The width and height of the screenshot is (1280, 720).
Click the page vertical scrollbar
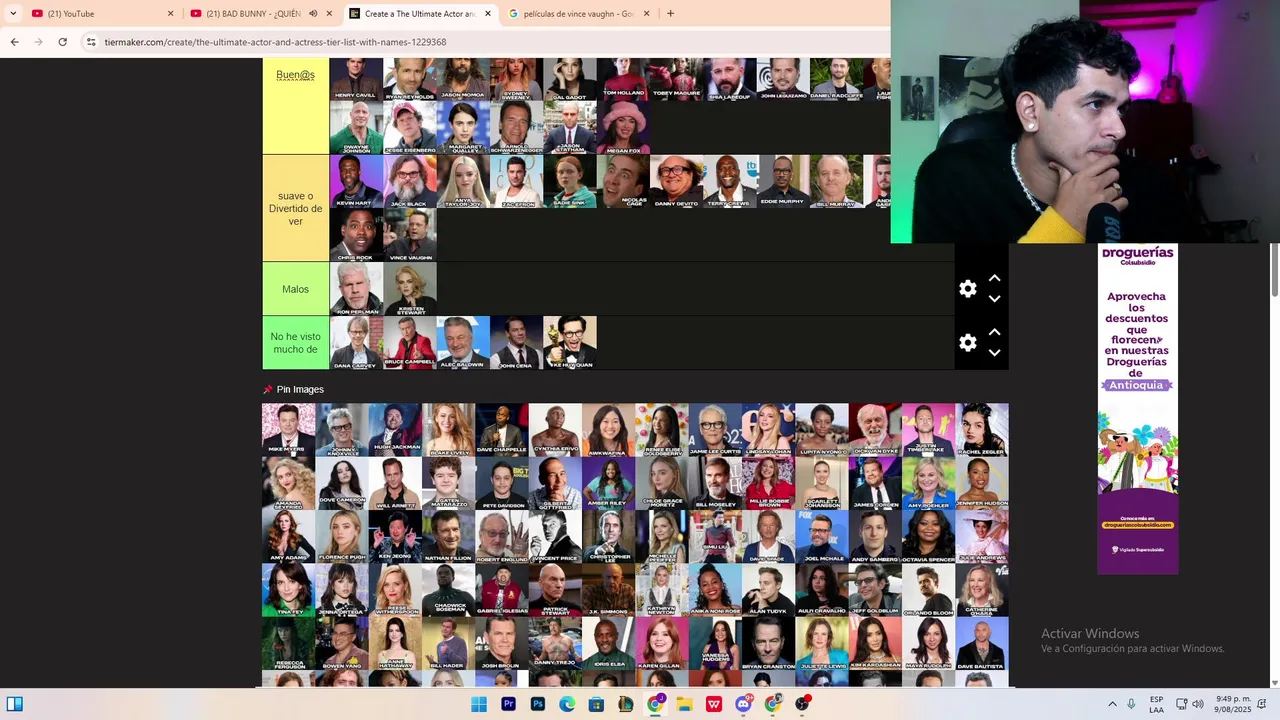coord(1274,270)
